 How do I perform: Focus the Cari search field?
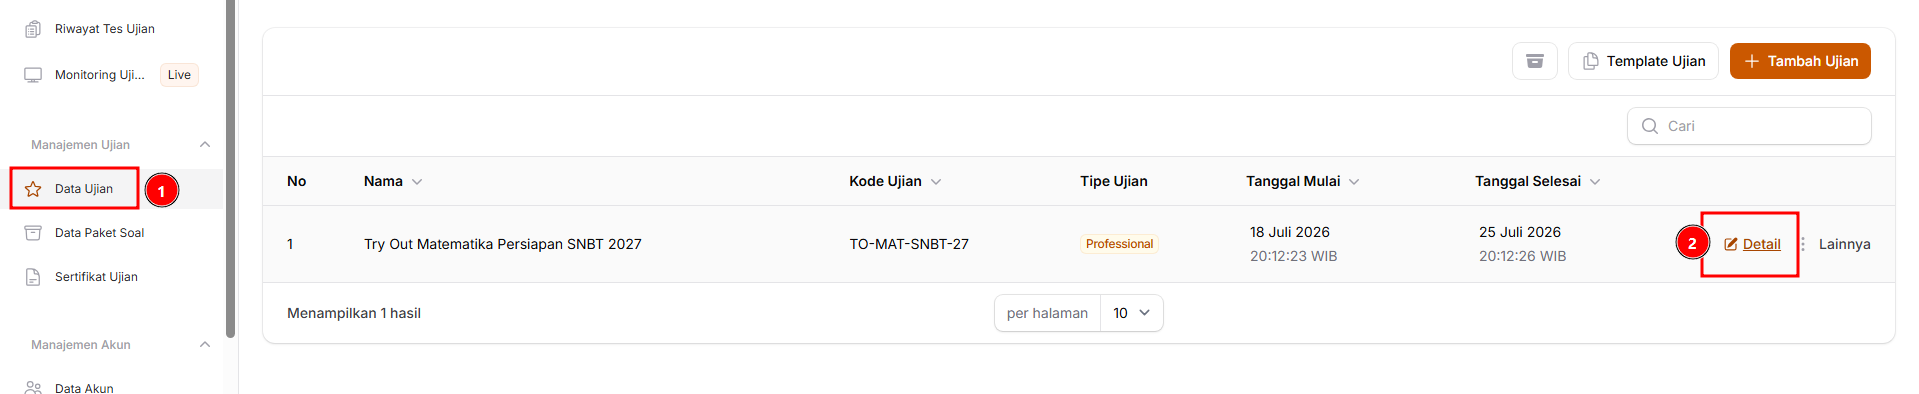(x=1749, y=126)
